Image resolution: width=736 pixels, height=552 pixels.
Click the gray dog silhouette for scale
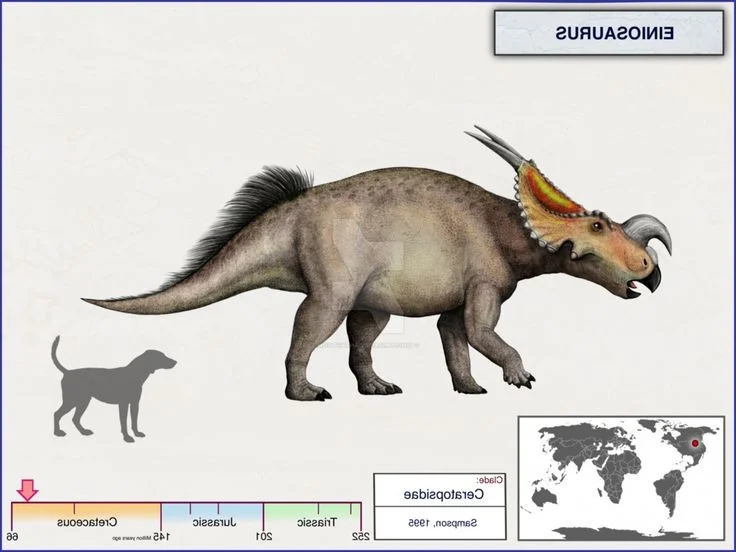[x=110, y=387]
